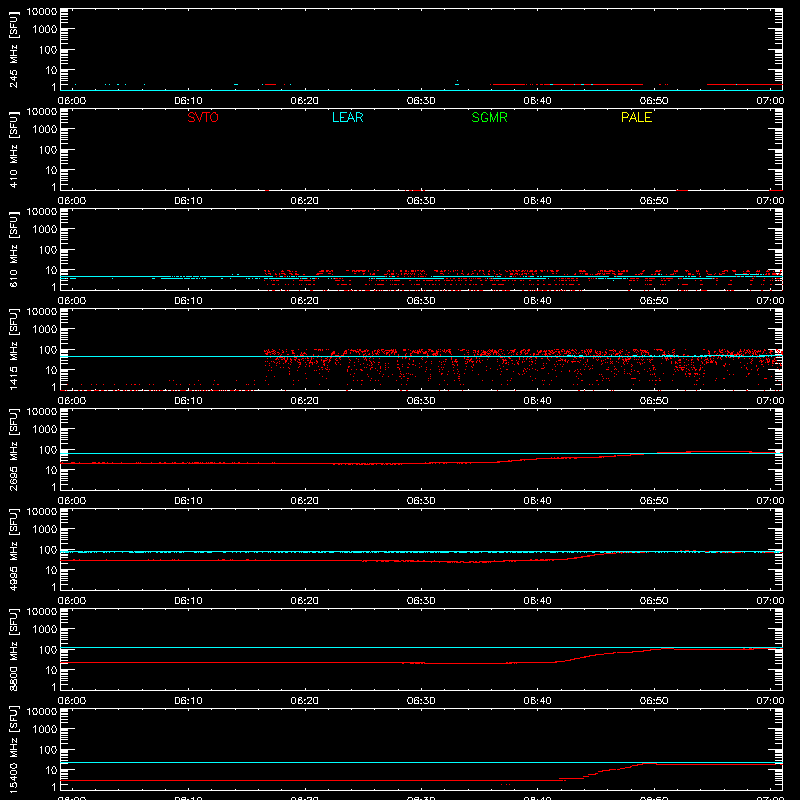Click 06:20 time label under 410 MHz plot
800x800 pixels.
(305, 201)
